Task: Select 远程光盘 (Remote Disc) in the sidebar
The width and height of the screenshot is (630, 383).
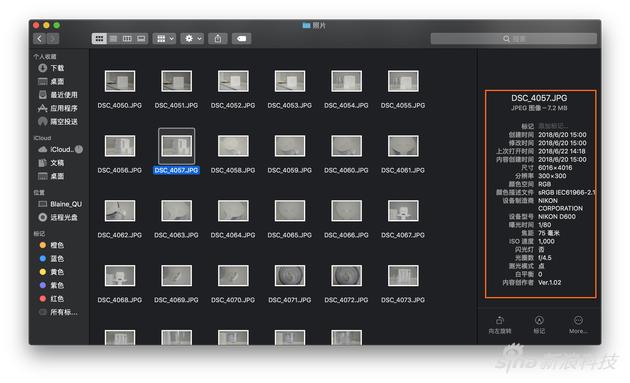Action: (x=58, y=217)
